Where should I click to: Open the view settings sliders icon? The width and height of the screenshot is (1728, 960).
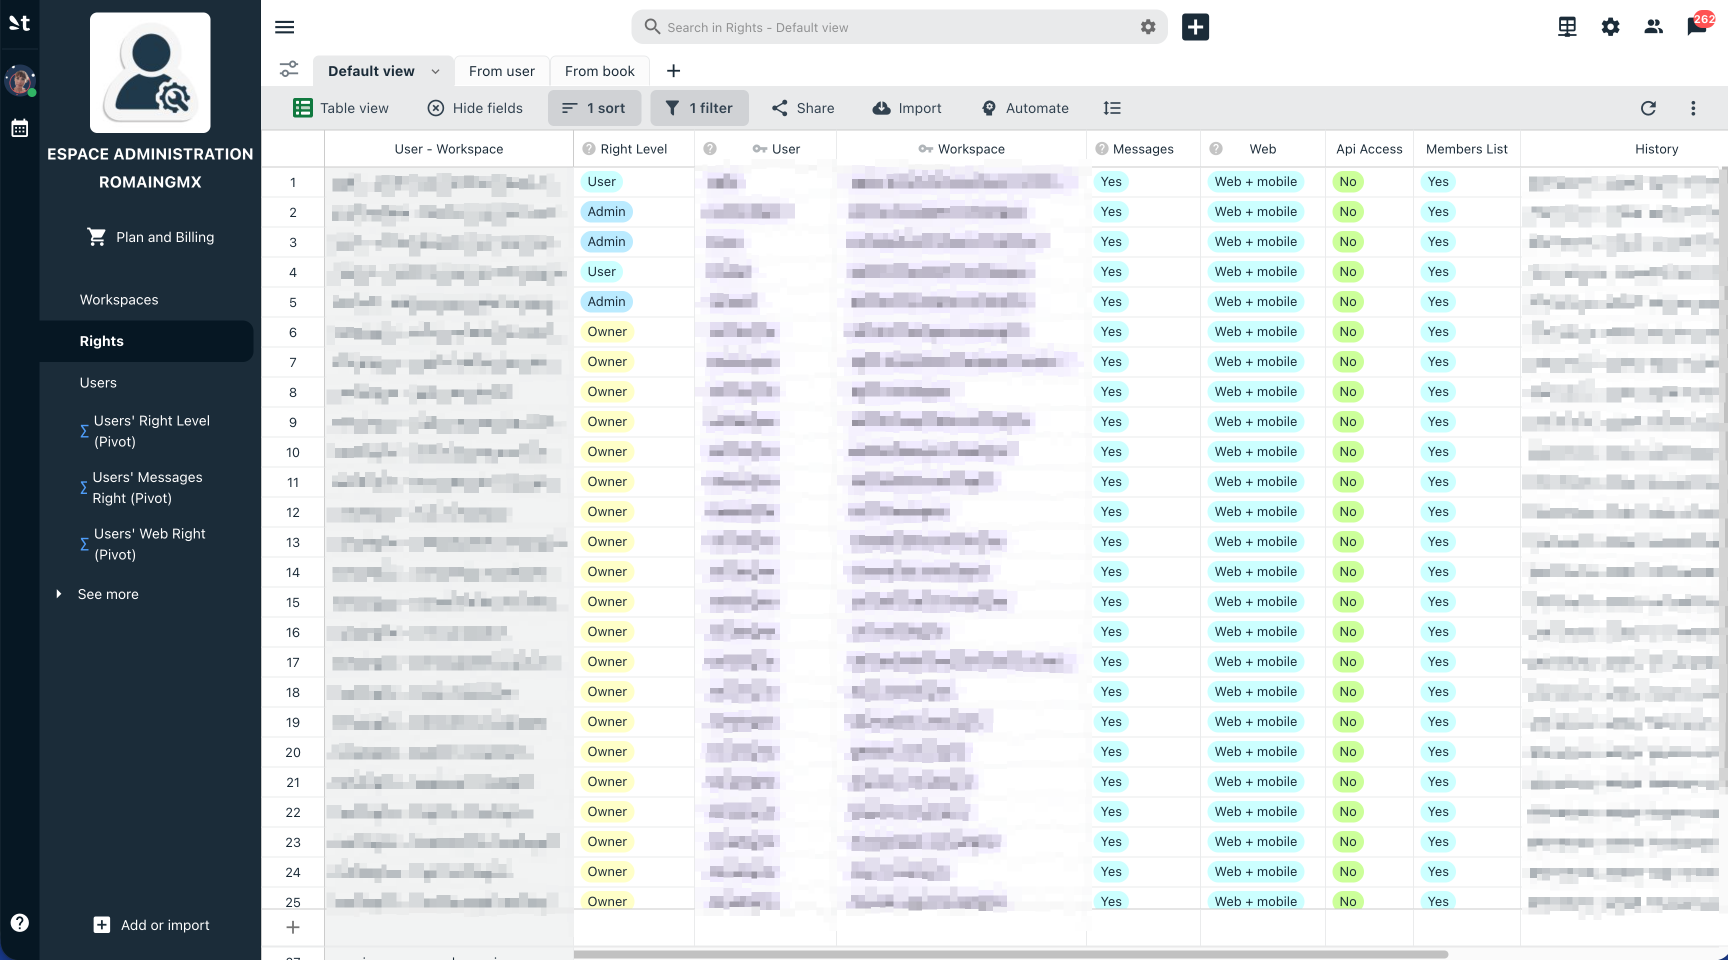(x=289, y=69)
